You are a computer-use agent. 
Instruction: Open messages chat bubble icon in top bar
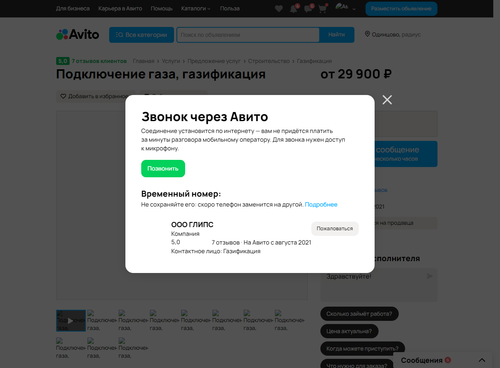coord(308,9)
